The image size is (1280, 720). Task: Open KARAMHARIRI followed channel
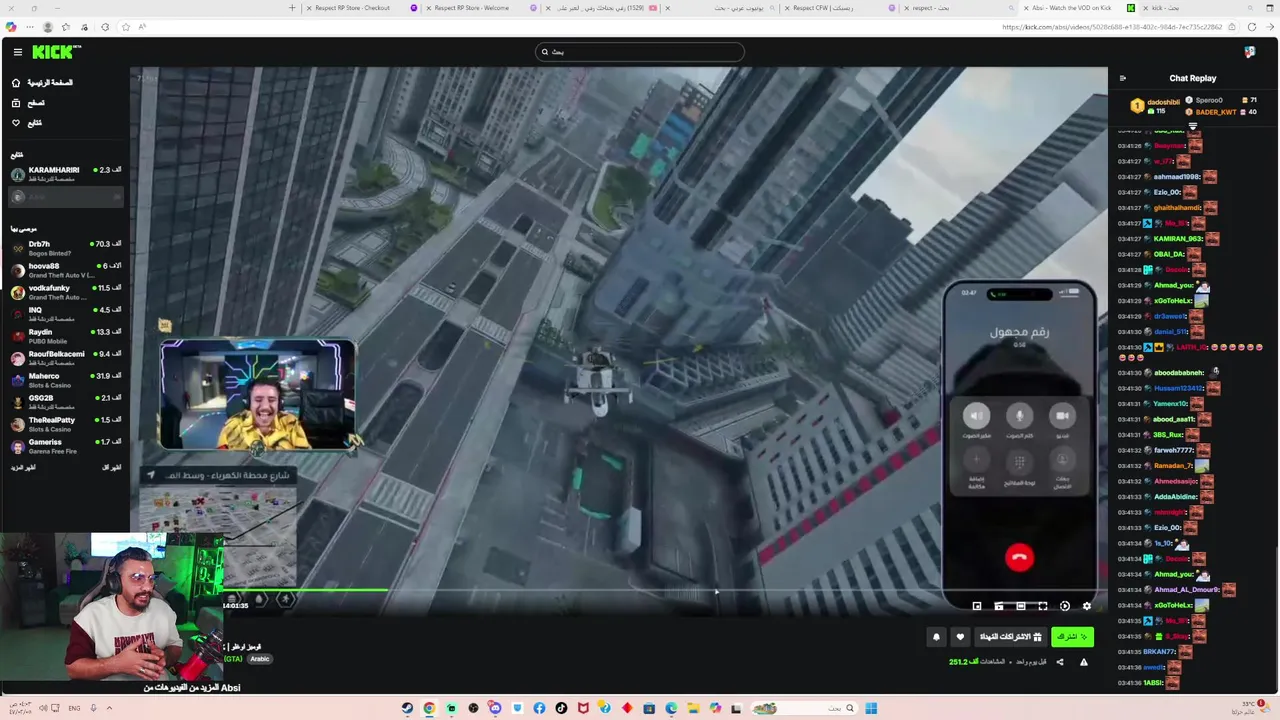click(66, 174)
